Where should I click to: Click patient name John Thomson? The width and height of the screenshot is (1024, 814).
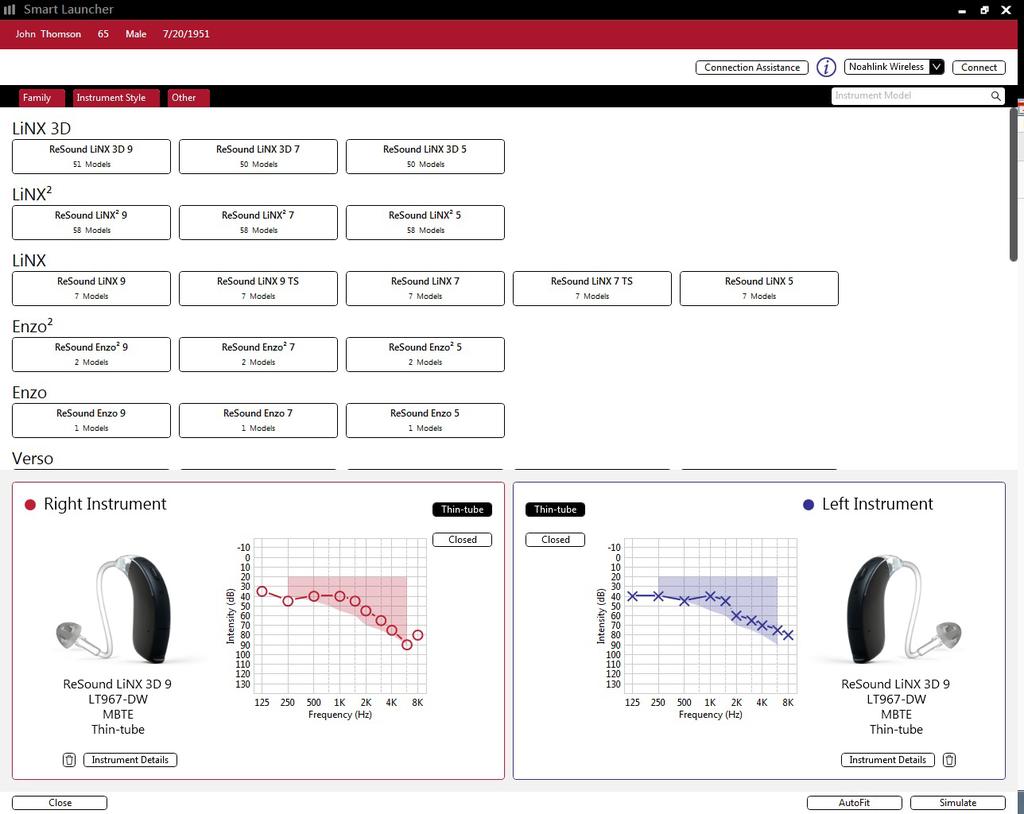(x=48, y=34)
